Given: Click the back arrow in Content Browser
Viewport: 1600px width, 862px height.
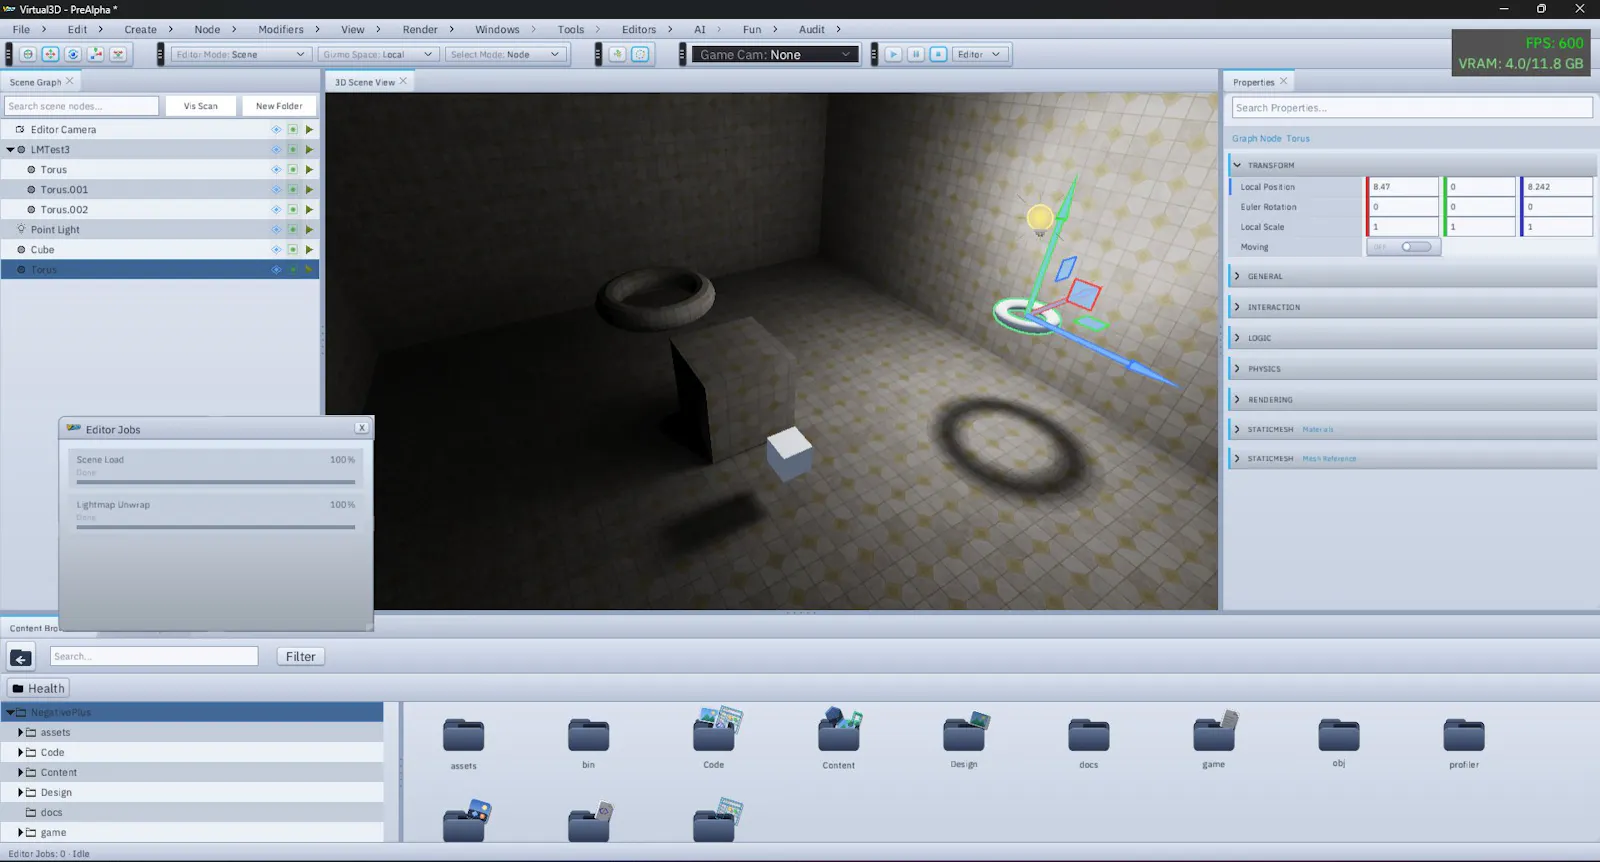Looking at the screenshot, I should click(21, 657).
